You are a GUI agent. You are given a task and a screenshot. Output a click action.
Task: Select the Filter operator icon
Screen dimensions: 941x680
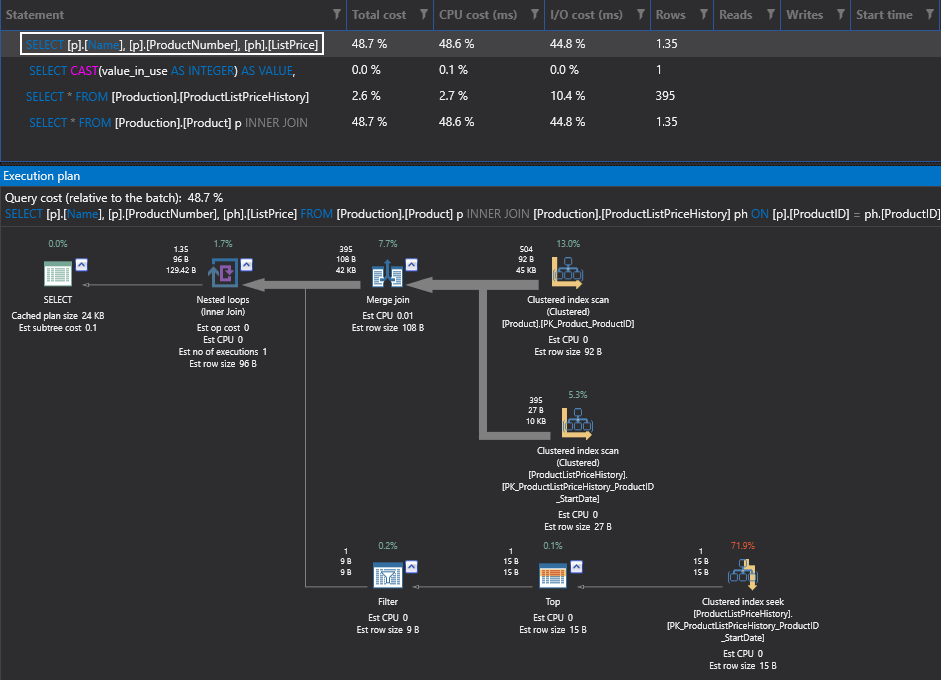click(x=387, y=574)
